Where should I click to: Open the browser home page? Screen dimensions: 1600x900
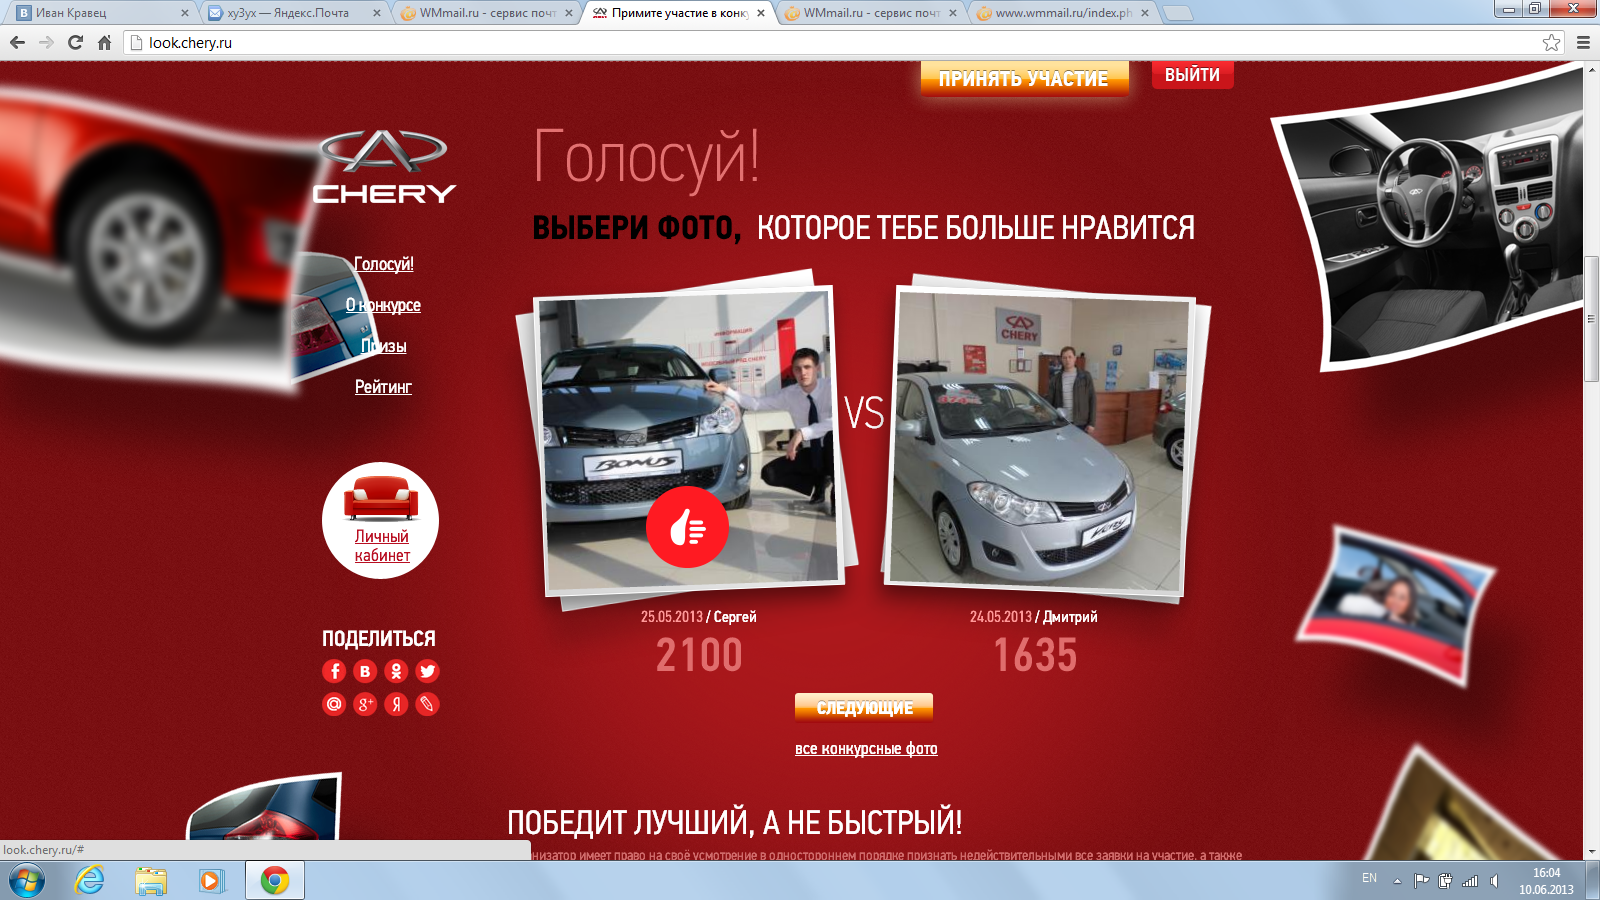(x=104, y=42)
